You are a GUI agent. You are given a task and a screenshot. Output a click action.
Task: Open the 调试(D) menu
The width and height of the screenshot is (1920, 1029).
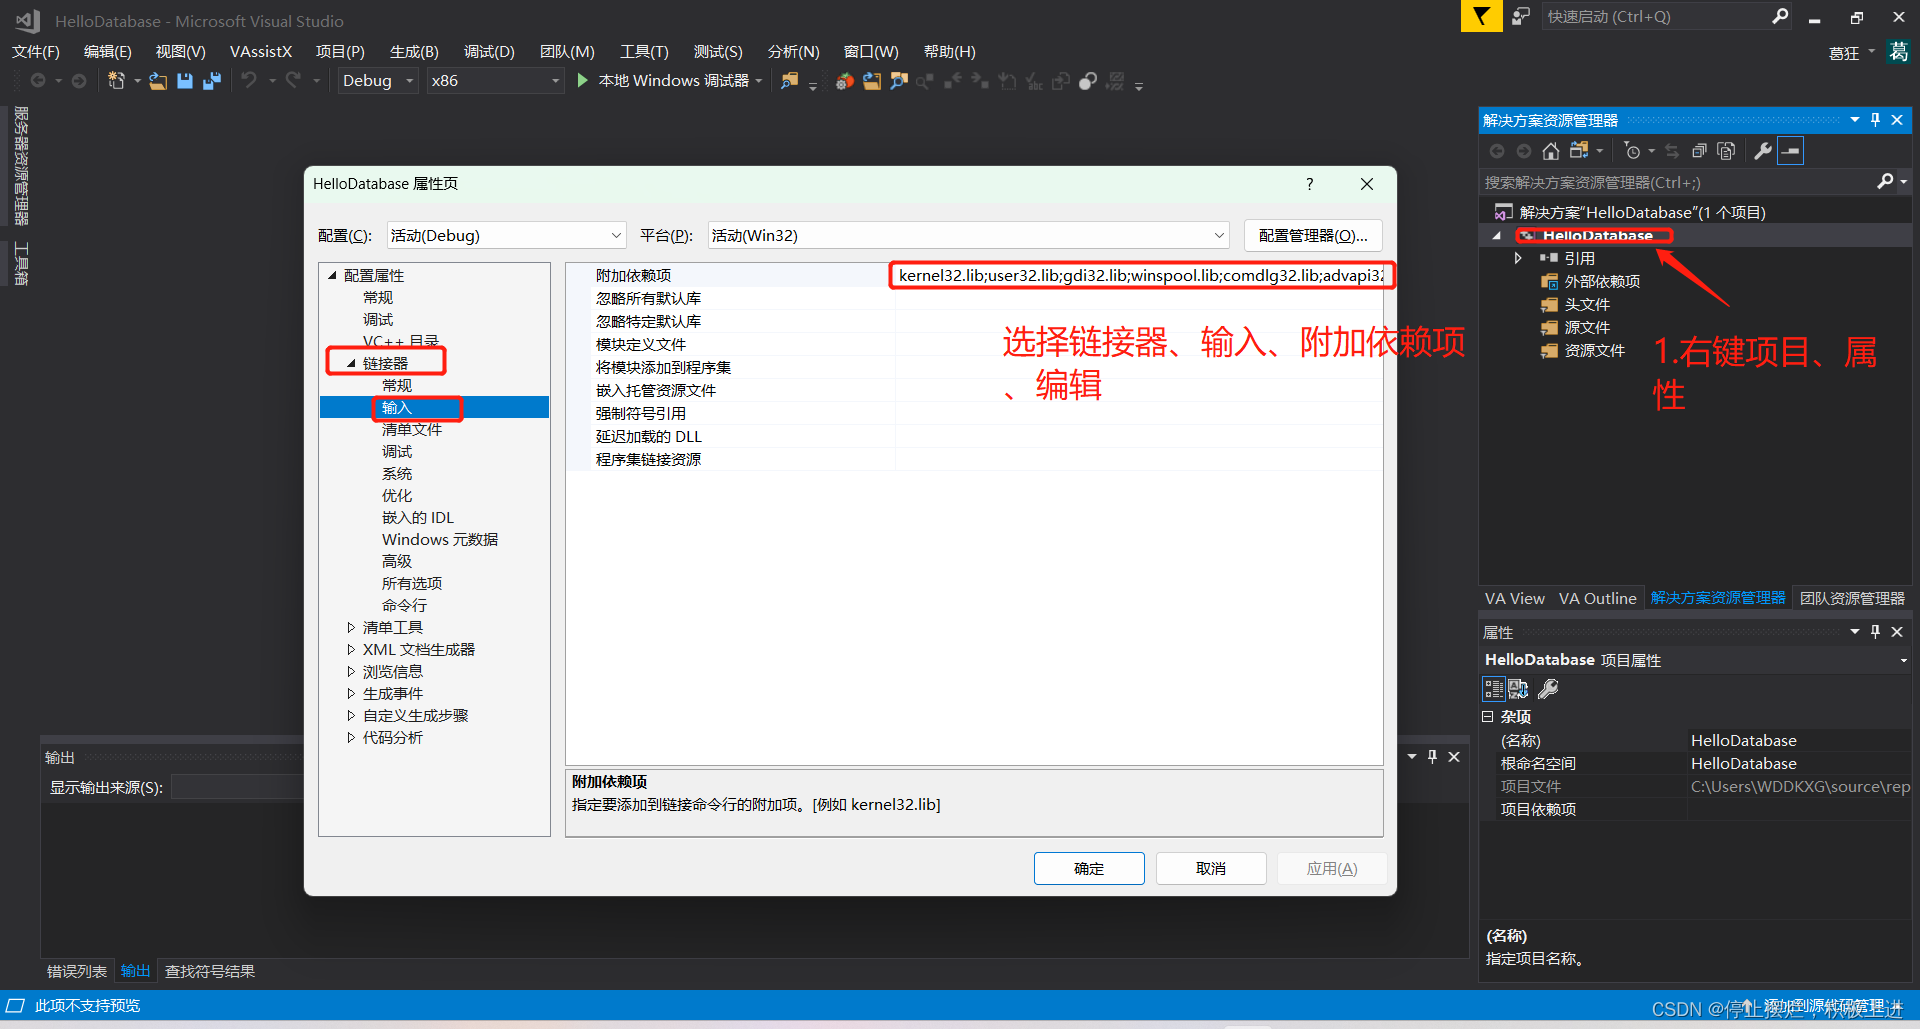[489, 52]
